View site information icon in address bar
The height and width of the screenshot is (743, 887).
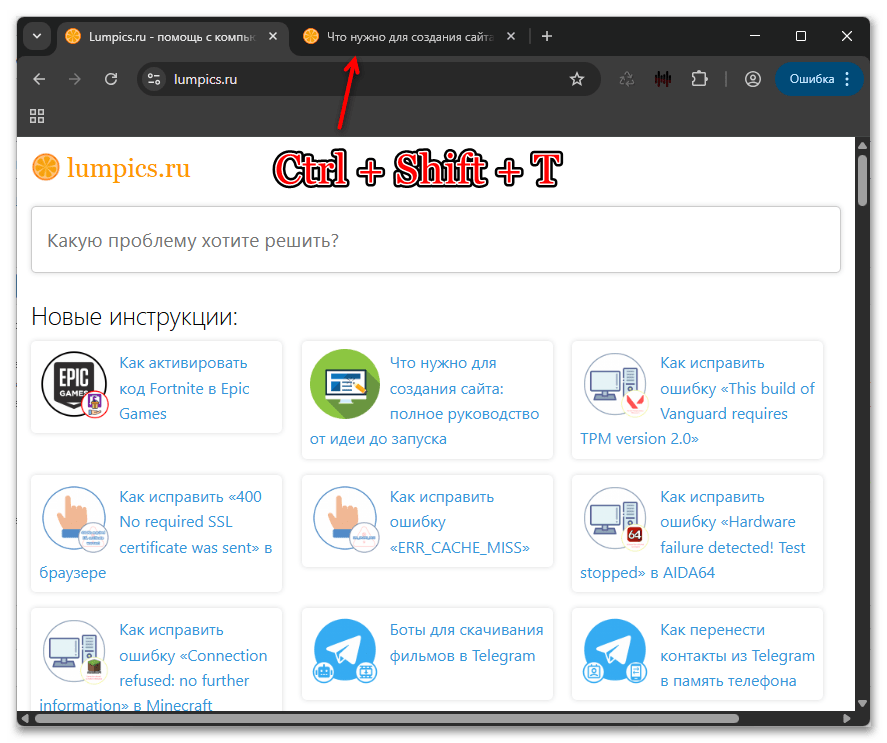click(154, 79)
